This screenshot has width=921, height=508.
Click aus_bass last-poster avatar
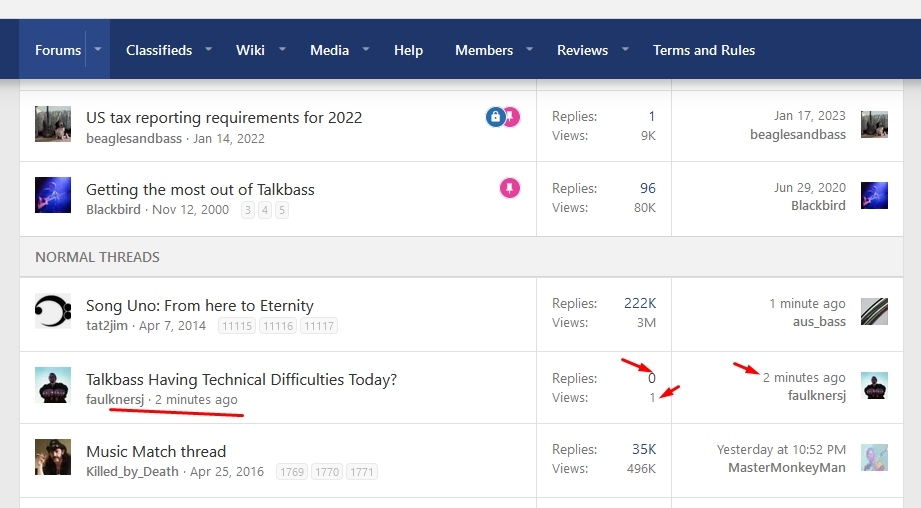click(874, 312)
